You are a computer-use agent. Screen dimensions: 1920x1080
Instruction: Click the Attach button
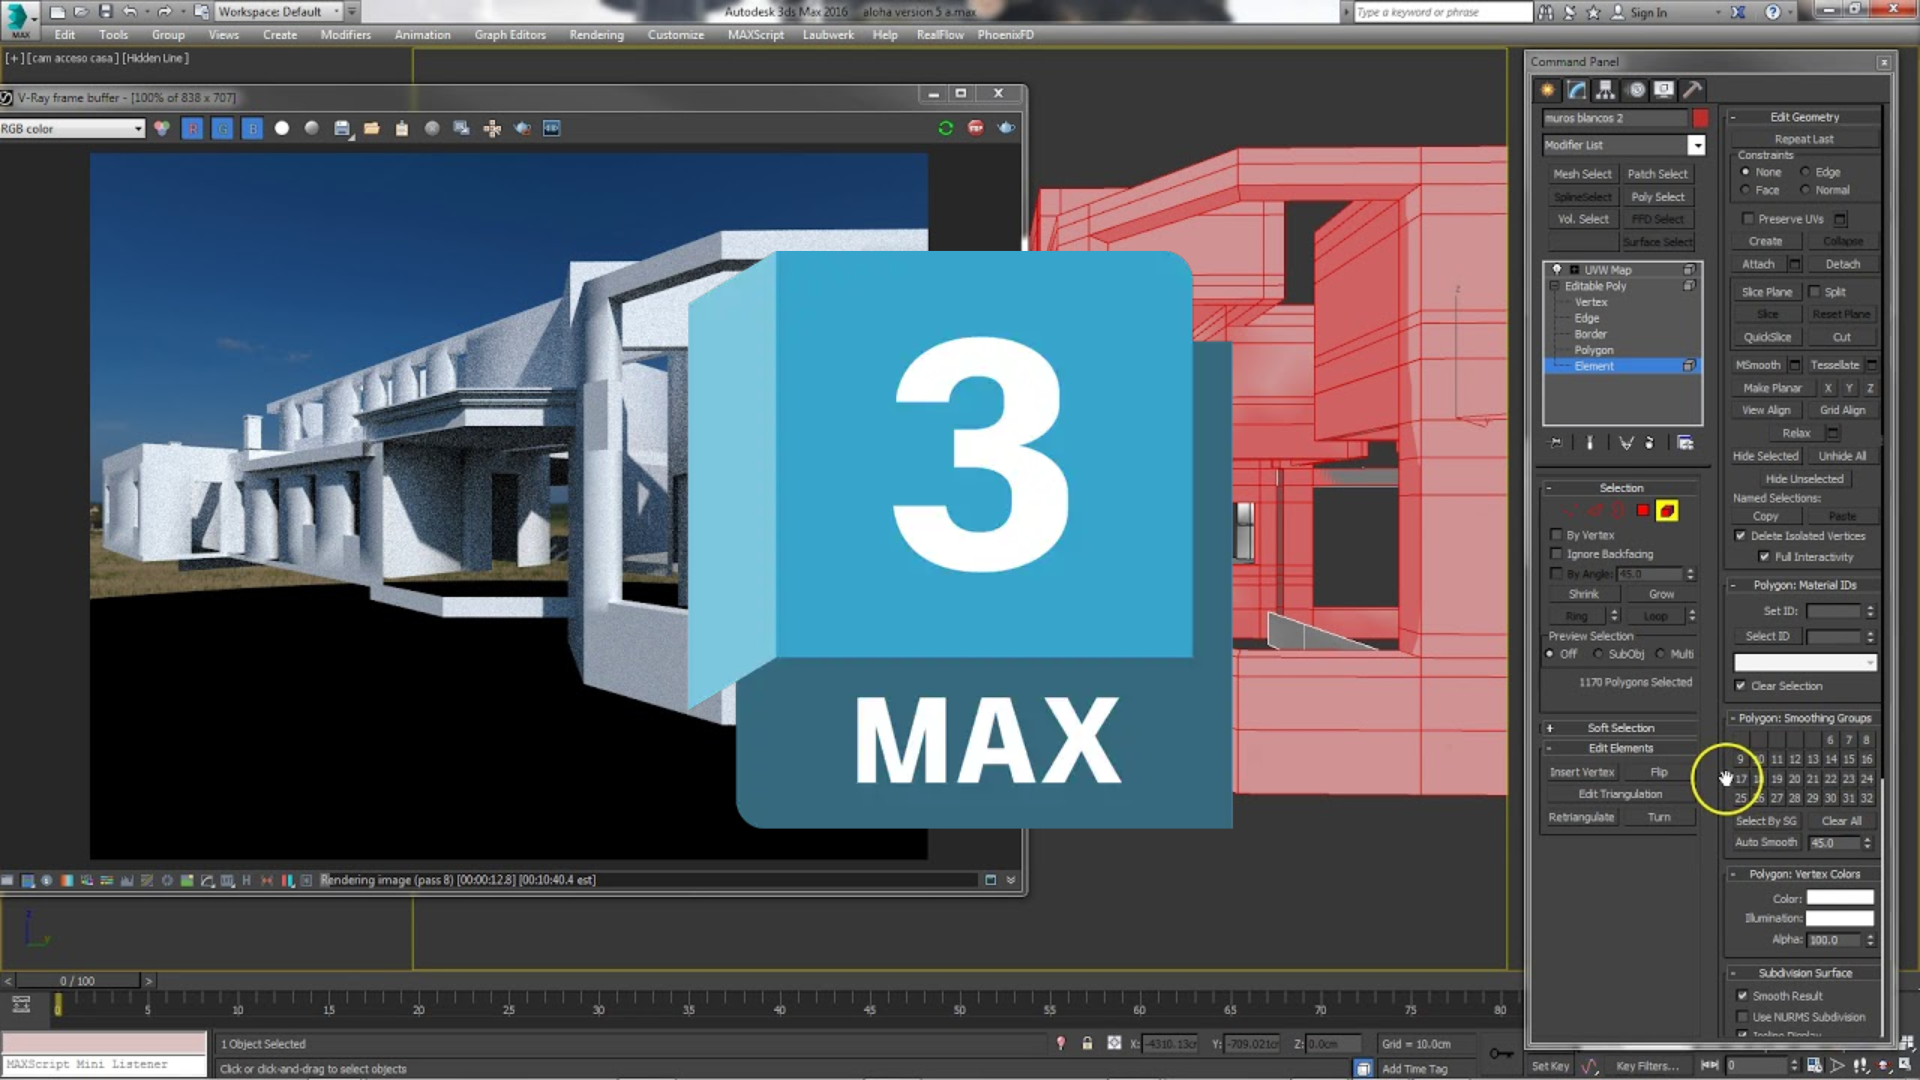coord(1758,264)
